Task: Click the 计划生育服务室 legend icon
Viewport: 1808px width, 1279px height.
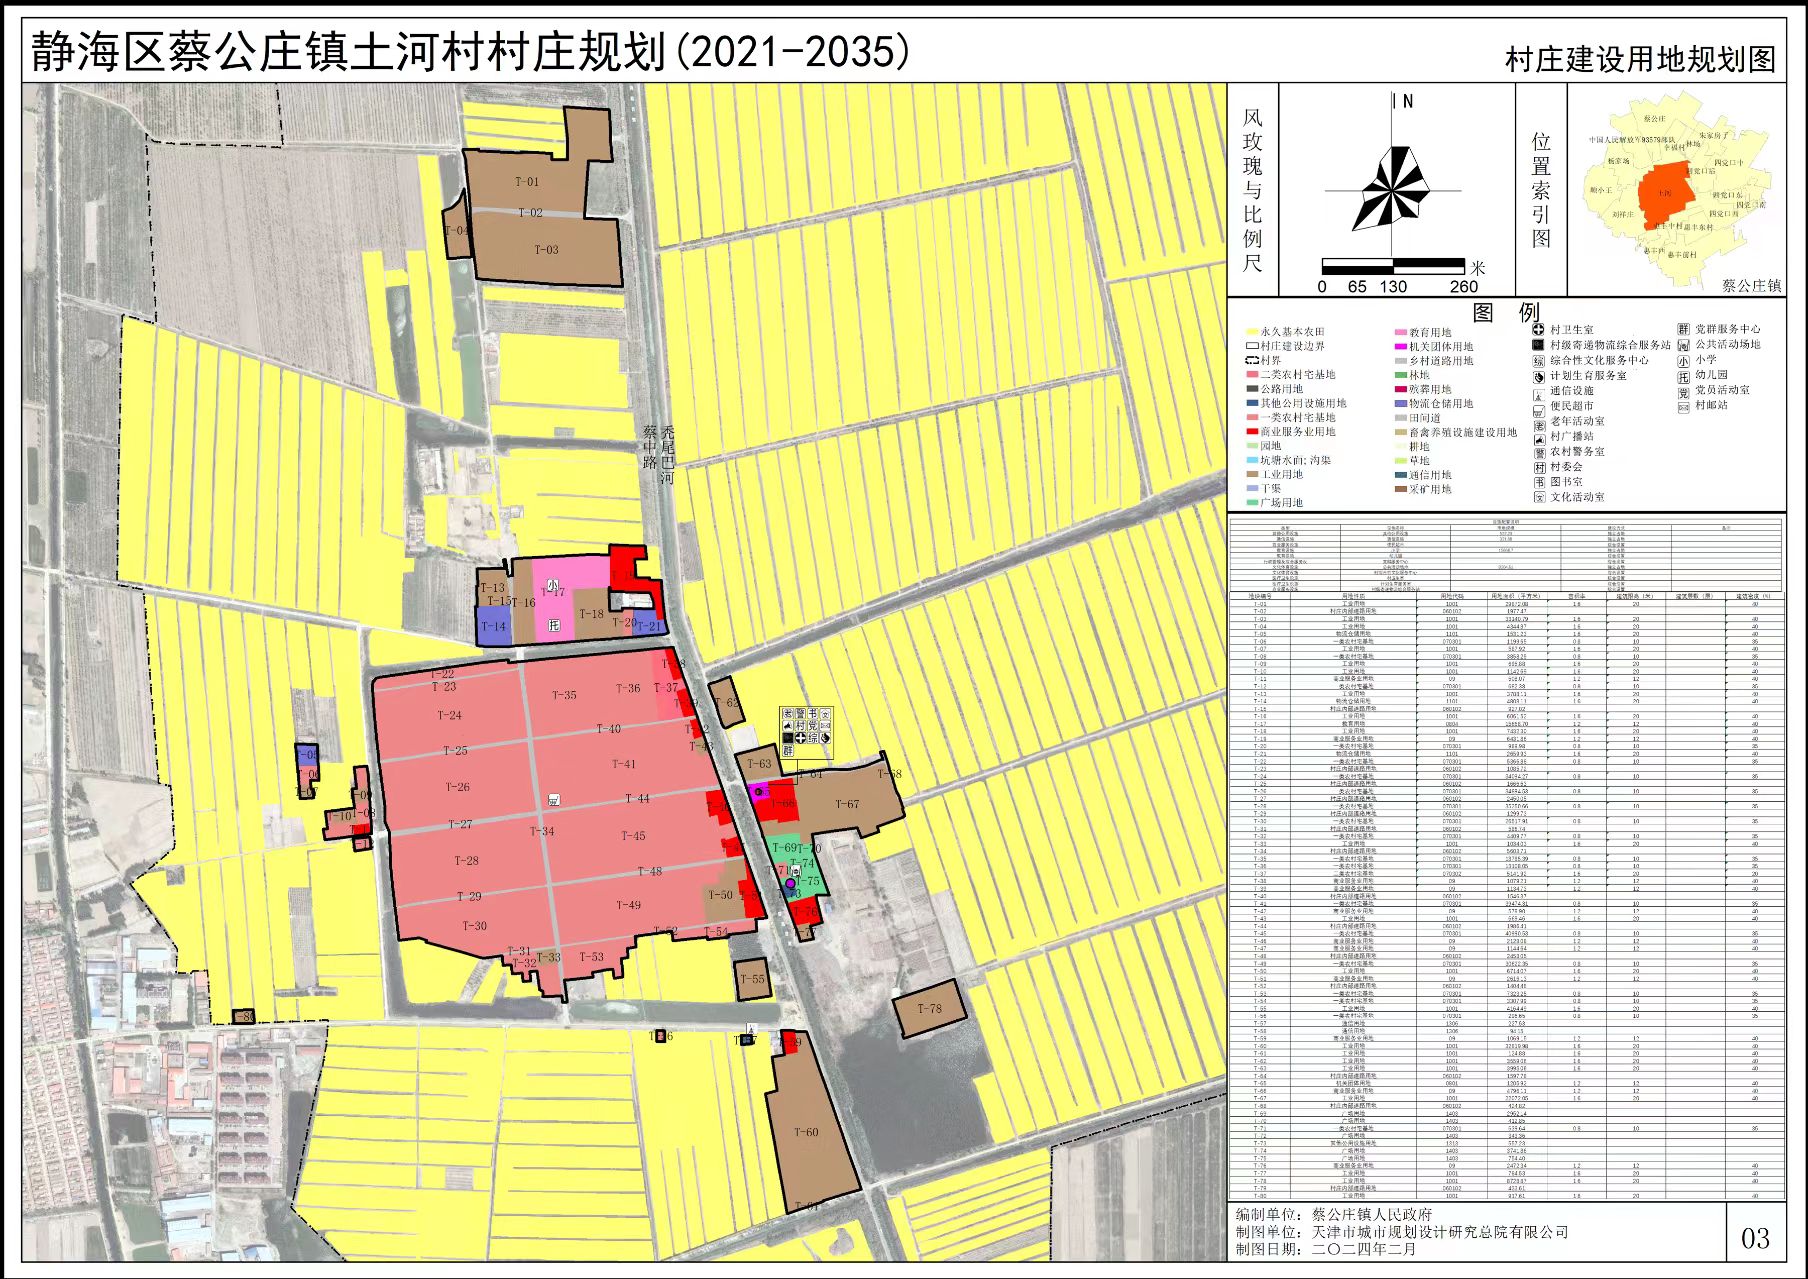Action: coord(1539,376)
